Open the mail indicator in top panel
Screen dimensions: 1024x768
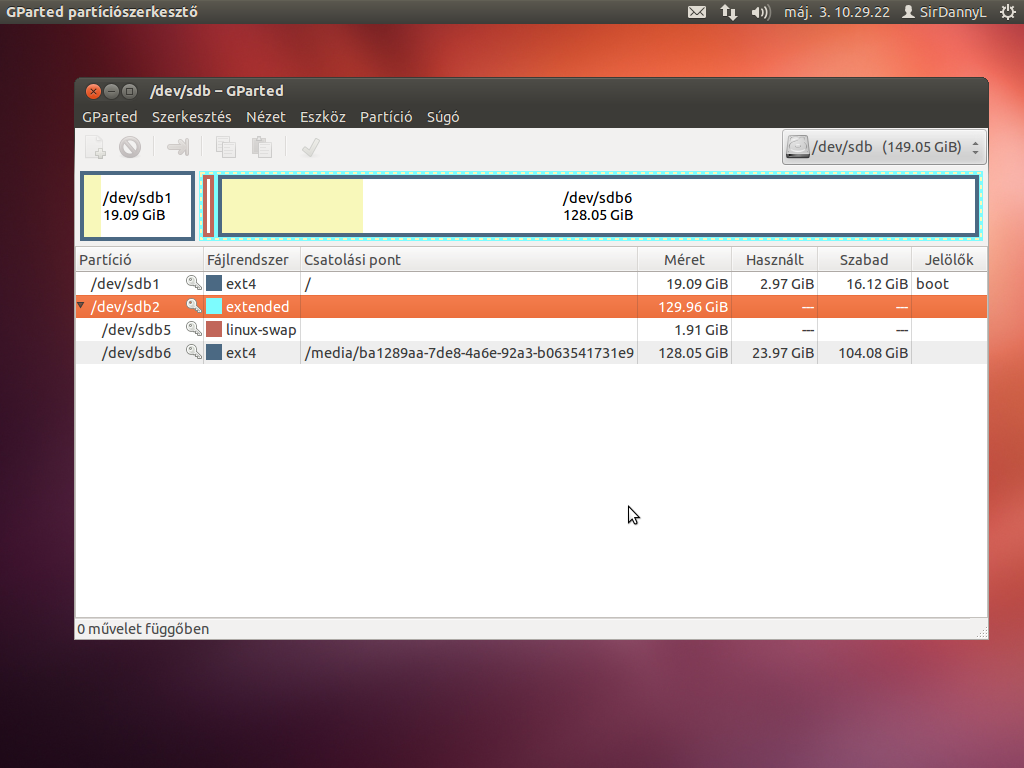point(697,12)
